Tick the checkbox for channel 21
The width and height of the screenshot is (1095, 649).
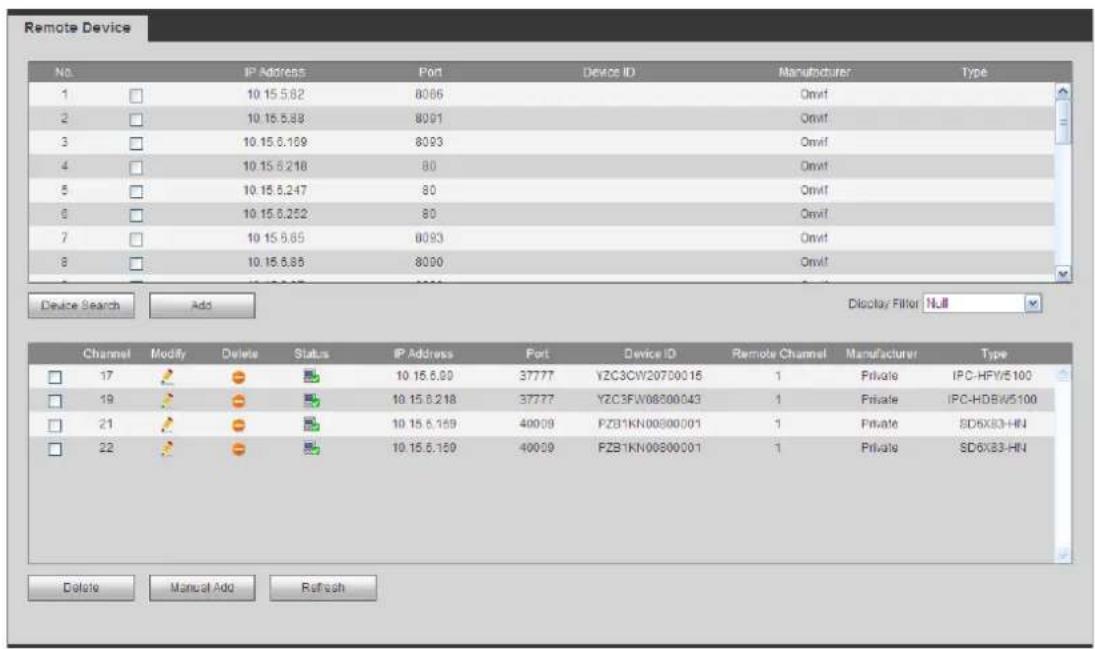(55, 425)
